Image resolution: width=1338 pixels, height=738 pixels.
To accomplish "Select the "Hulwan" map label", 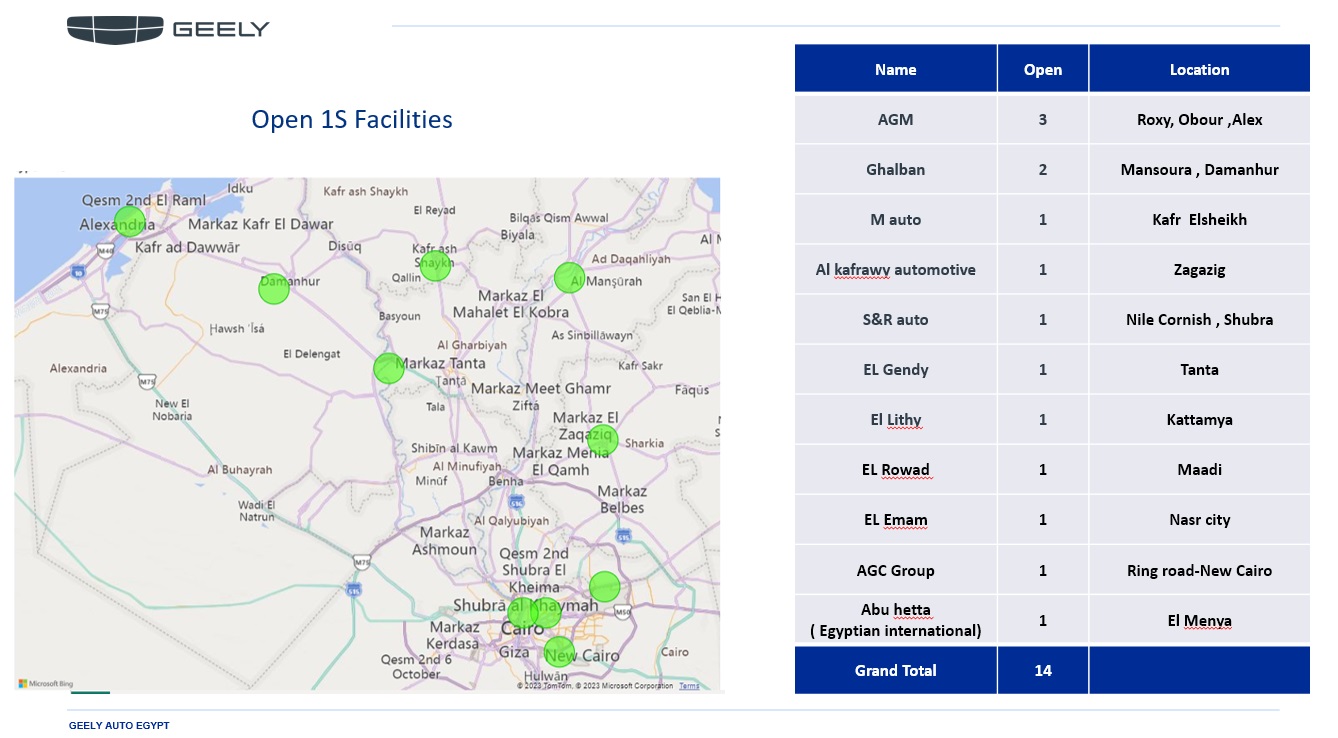I will 546,677.
